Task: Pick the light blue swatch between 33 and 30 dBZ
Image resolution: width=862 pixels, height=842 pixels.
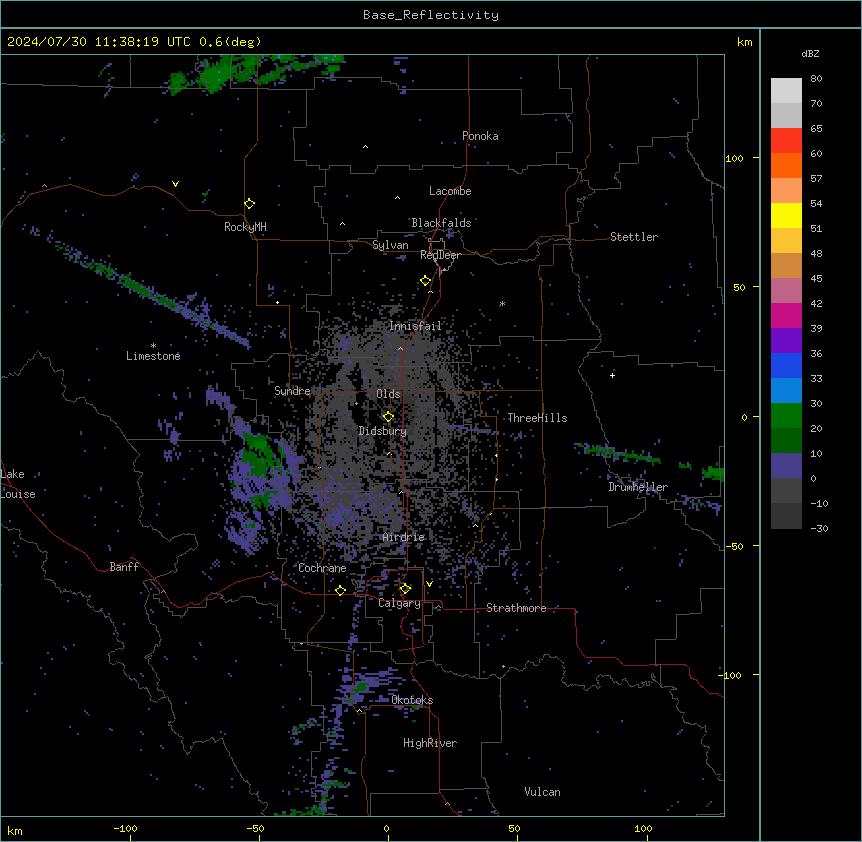Action: pos(786,390)
